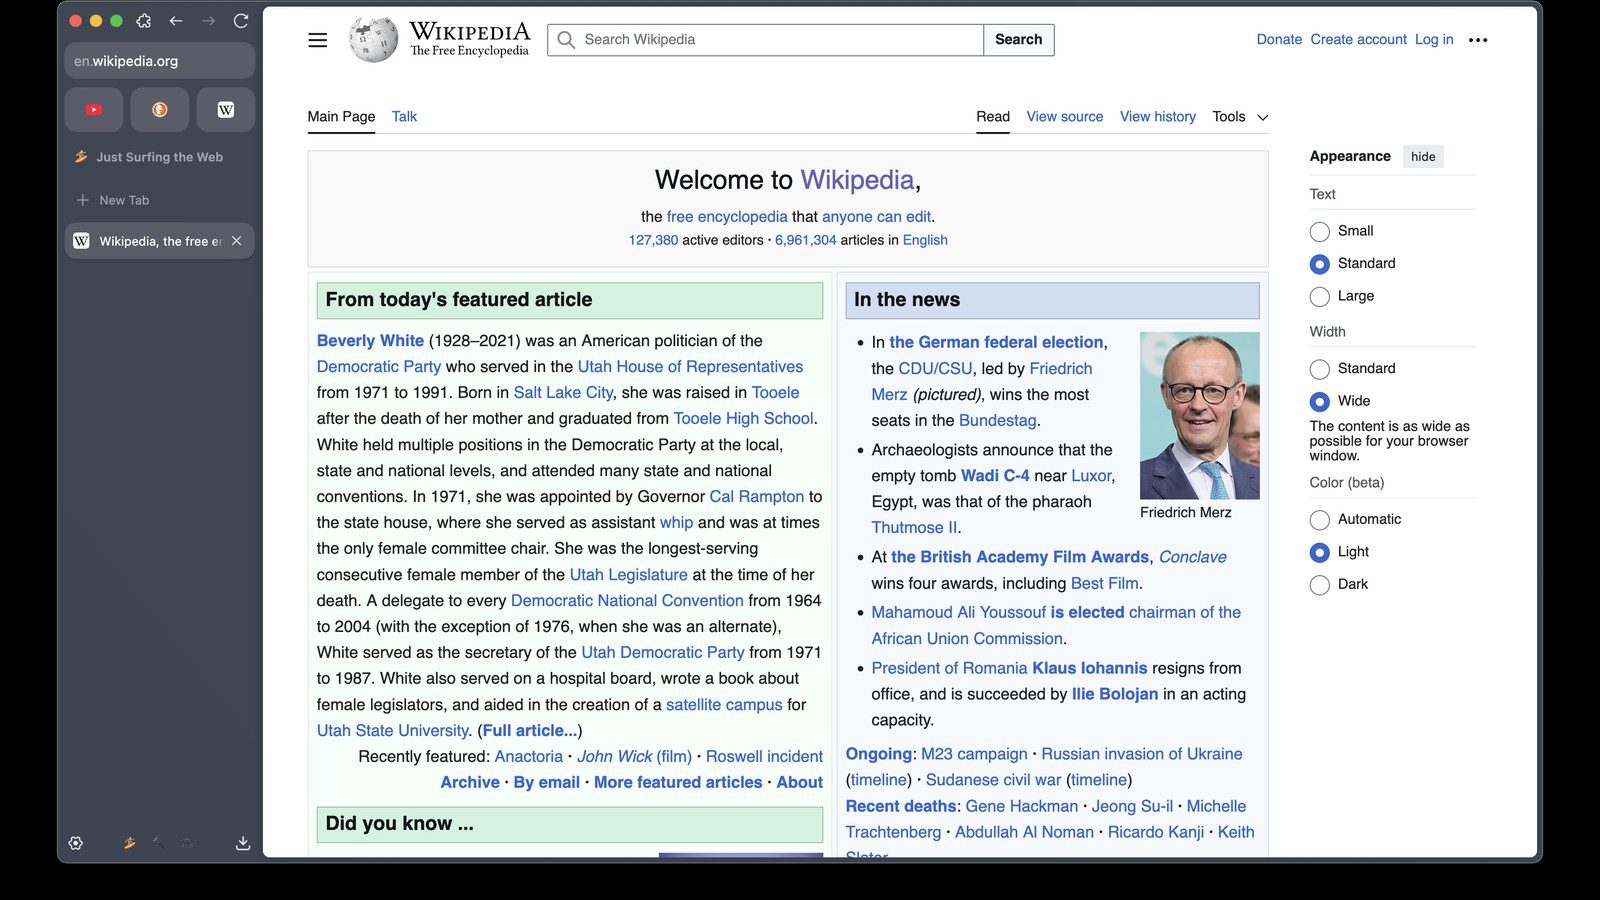Select Standard width option

click(x=1320, y=369)
